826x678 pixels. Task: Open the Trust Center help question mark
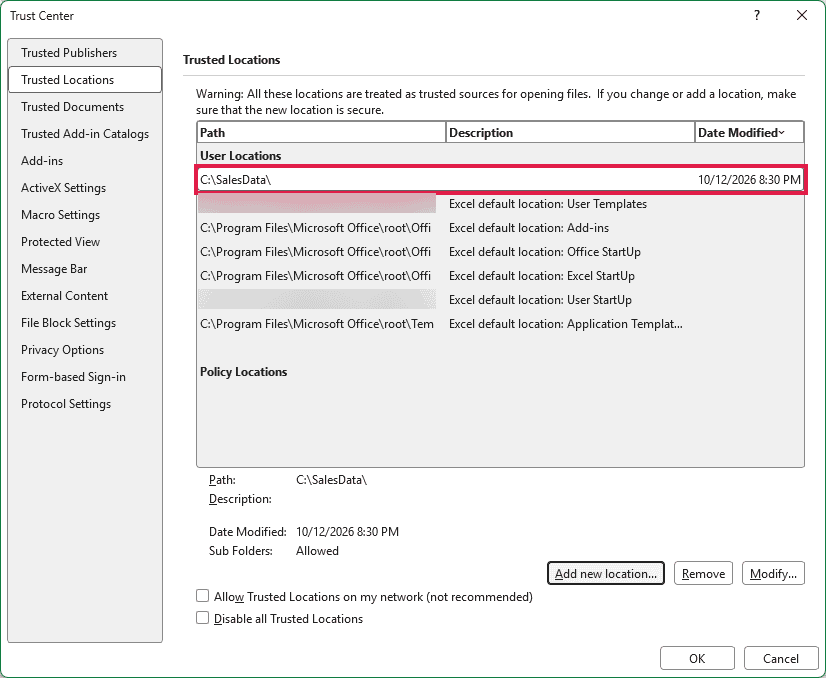[x=757, y=15]
